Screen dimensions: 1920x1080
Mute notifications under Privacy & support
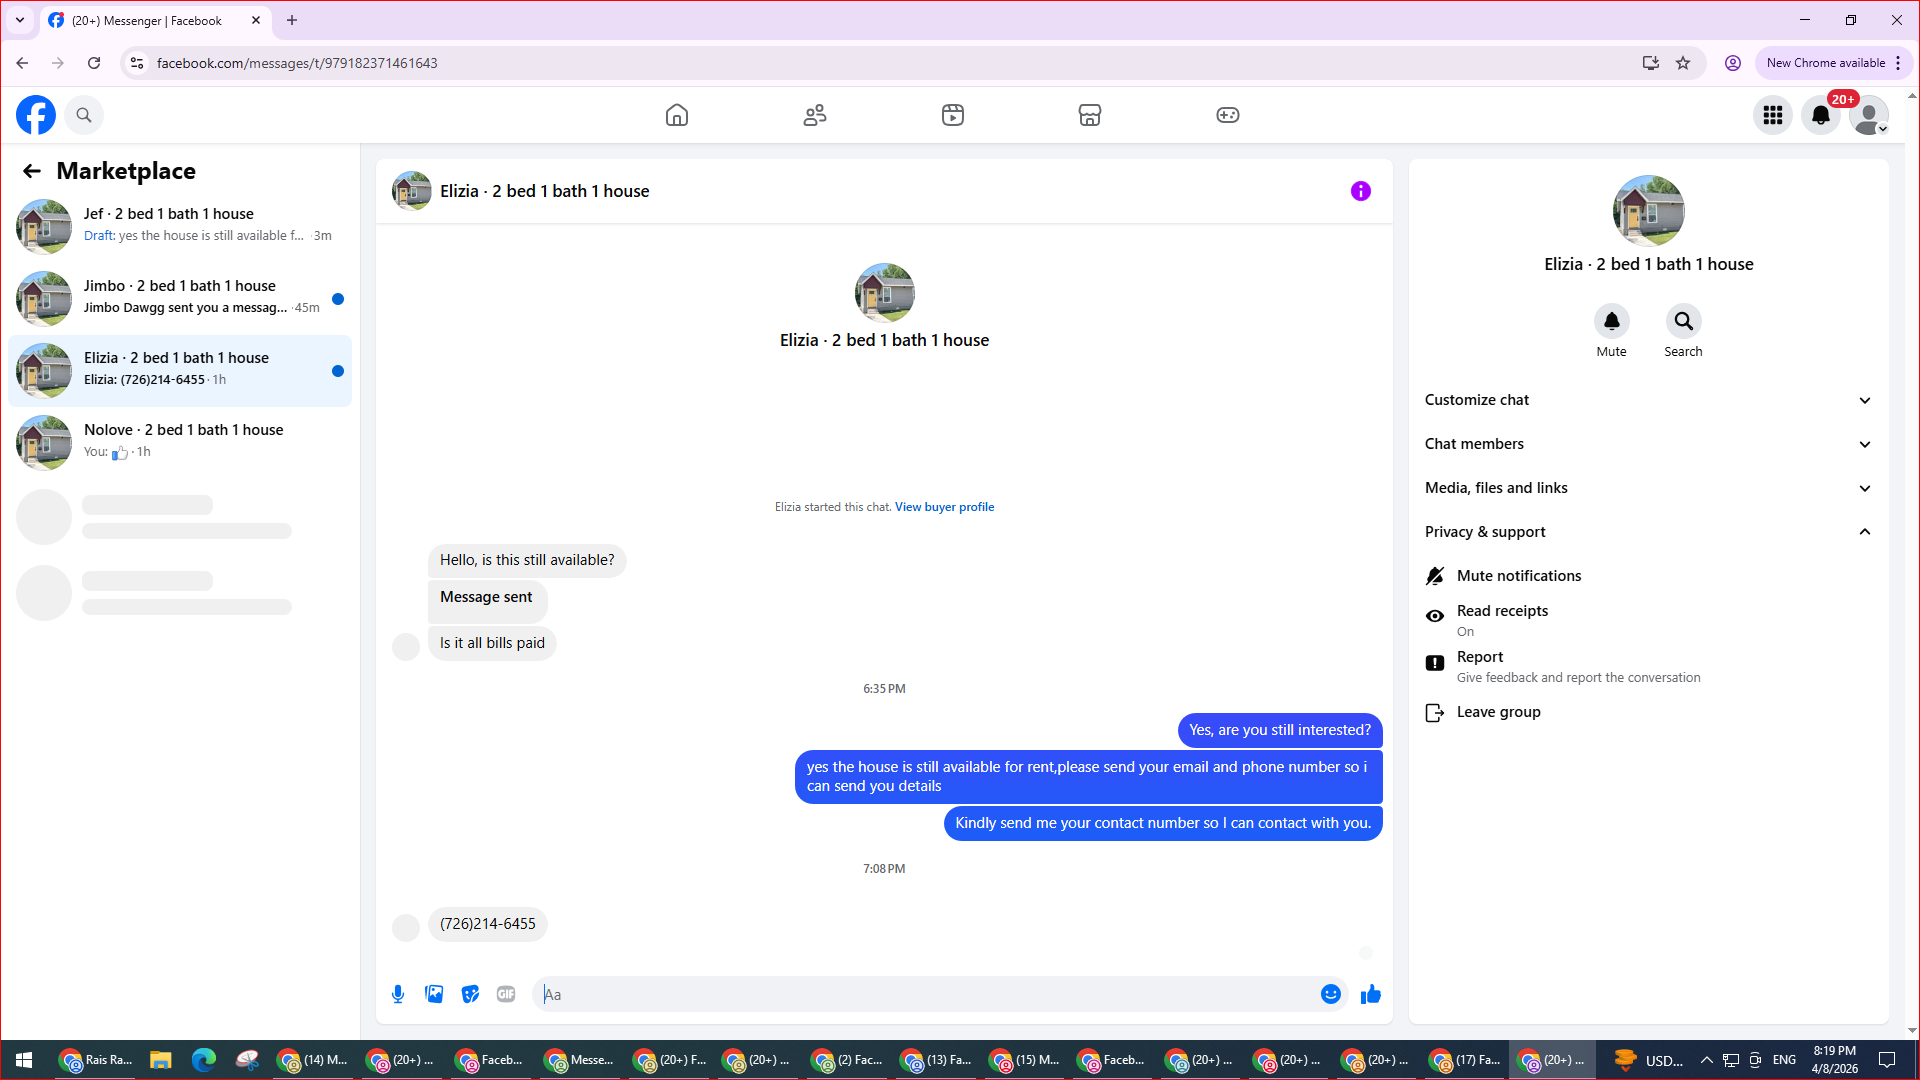[x=1518, y=576]
